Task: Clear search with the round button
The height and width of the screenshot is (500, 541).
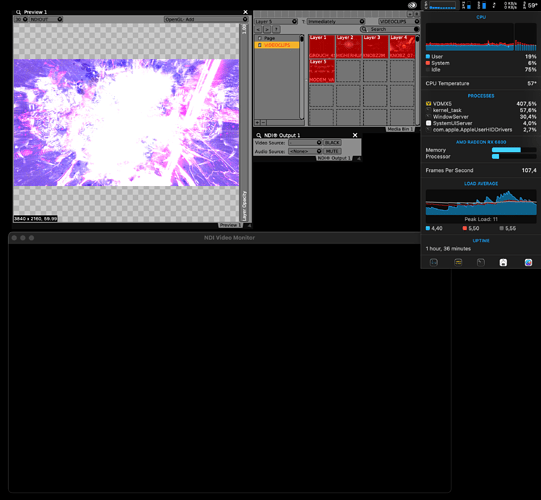Action: (x=416, y=29)
